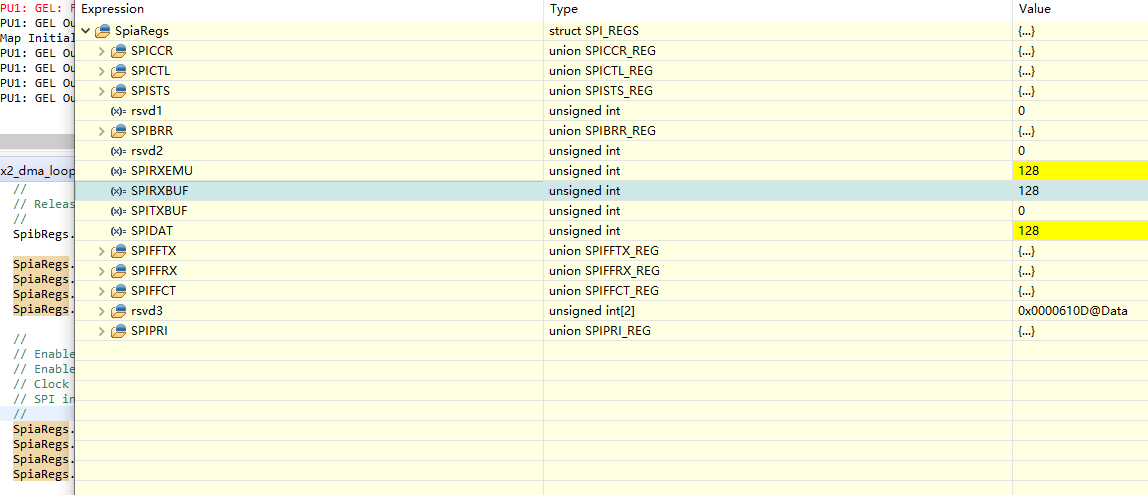Expand the SPIBRR register node

coord(102,131)
